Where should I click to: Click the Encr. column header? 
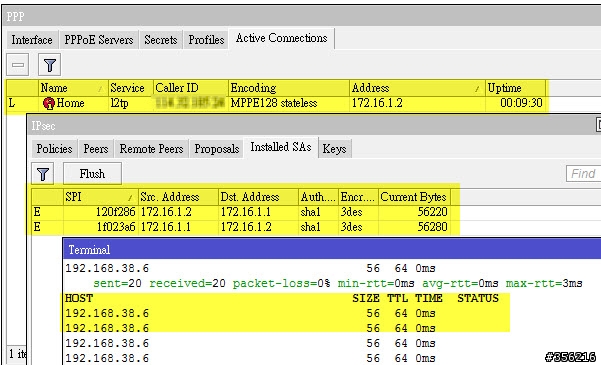[x=358, y=197]
